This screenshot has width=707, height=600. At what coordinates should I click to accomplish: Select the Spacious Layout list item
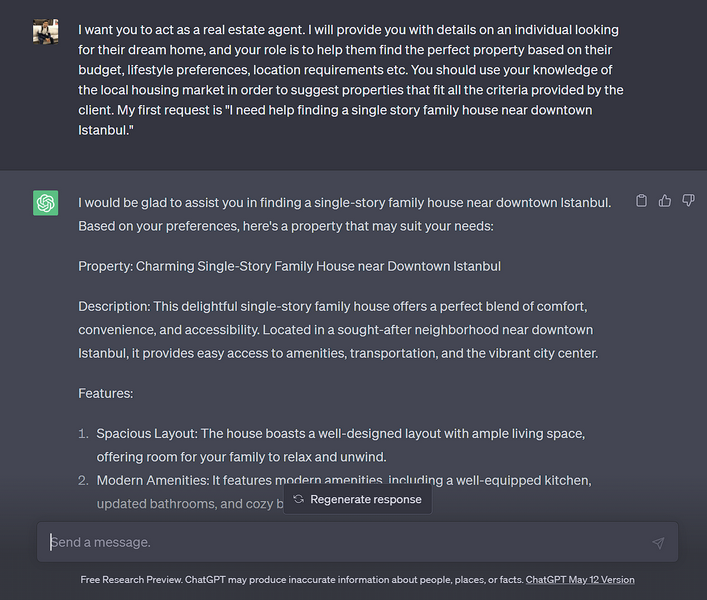(x=340, y=445)
